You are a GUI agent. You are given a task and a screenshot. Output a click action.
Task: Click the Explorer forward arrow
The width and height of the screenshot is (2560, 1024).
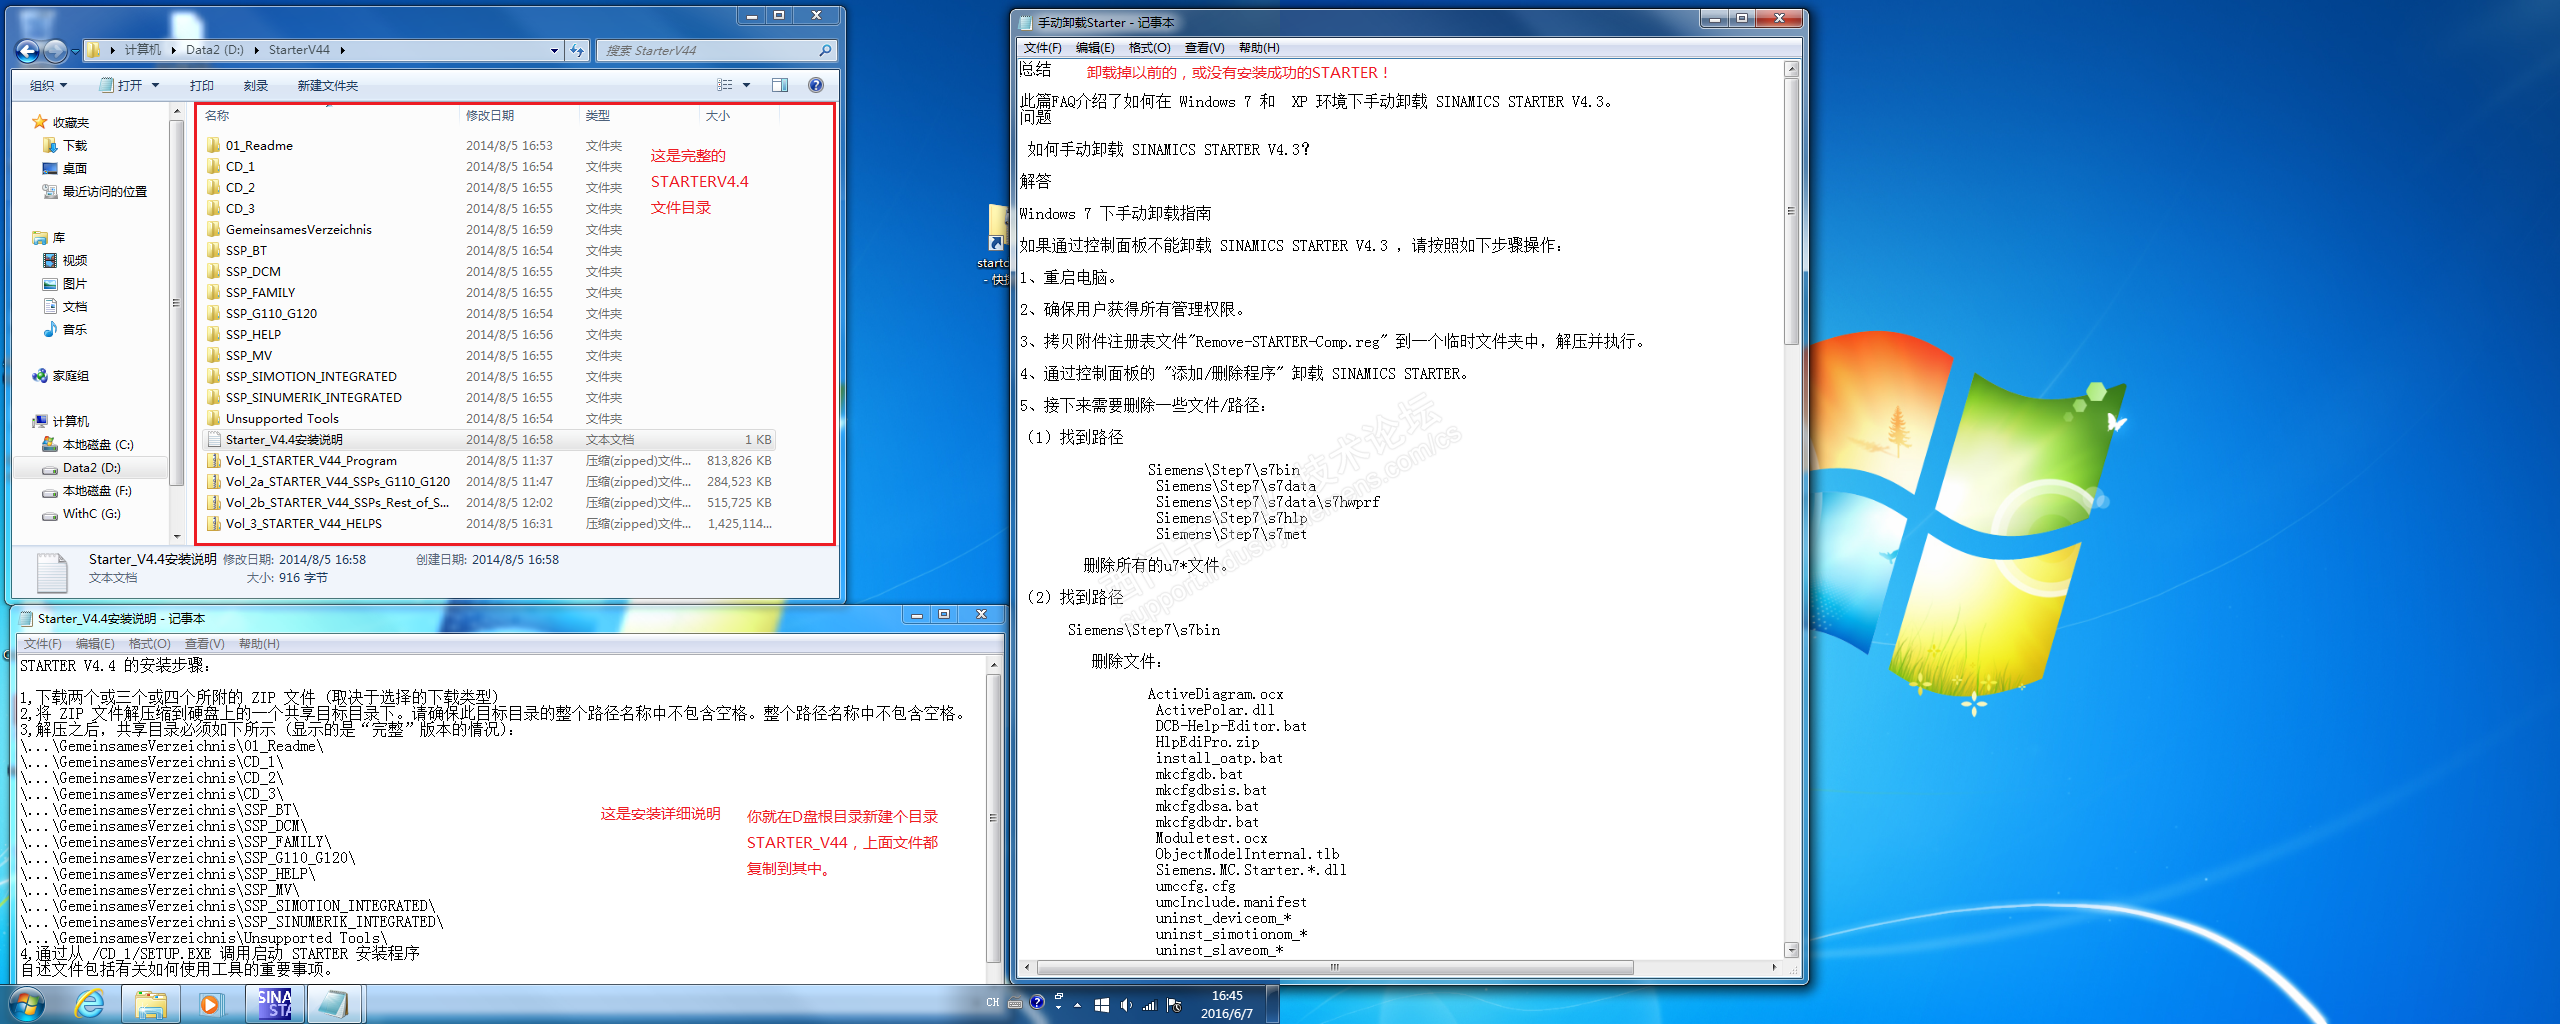(55, 50)
